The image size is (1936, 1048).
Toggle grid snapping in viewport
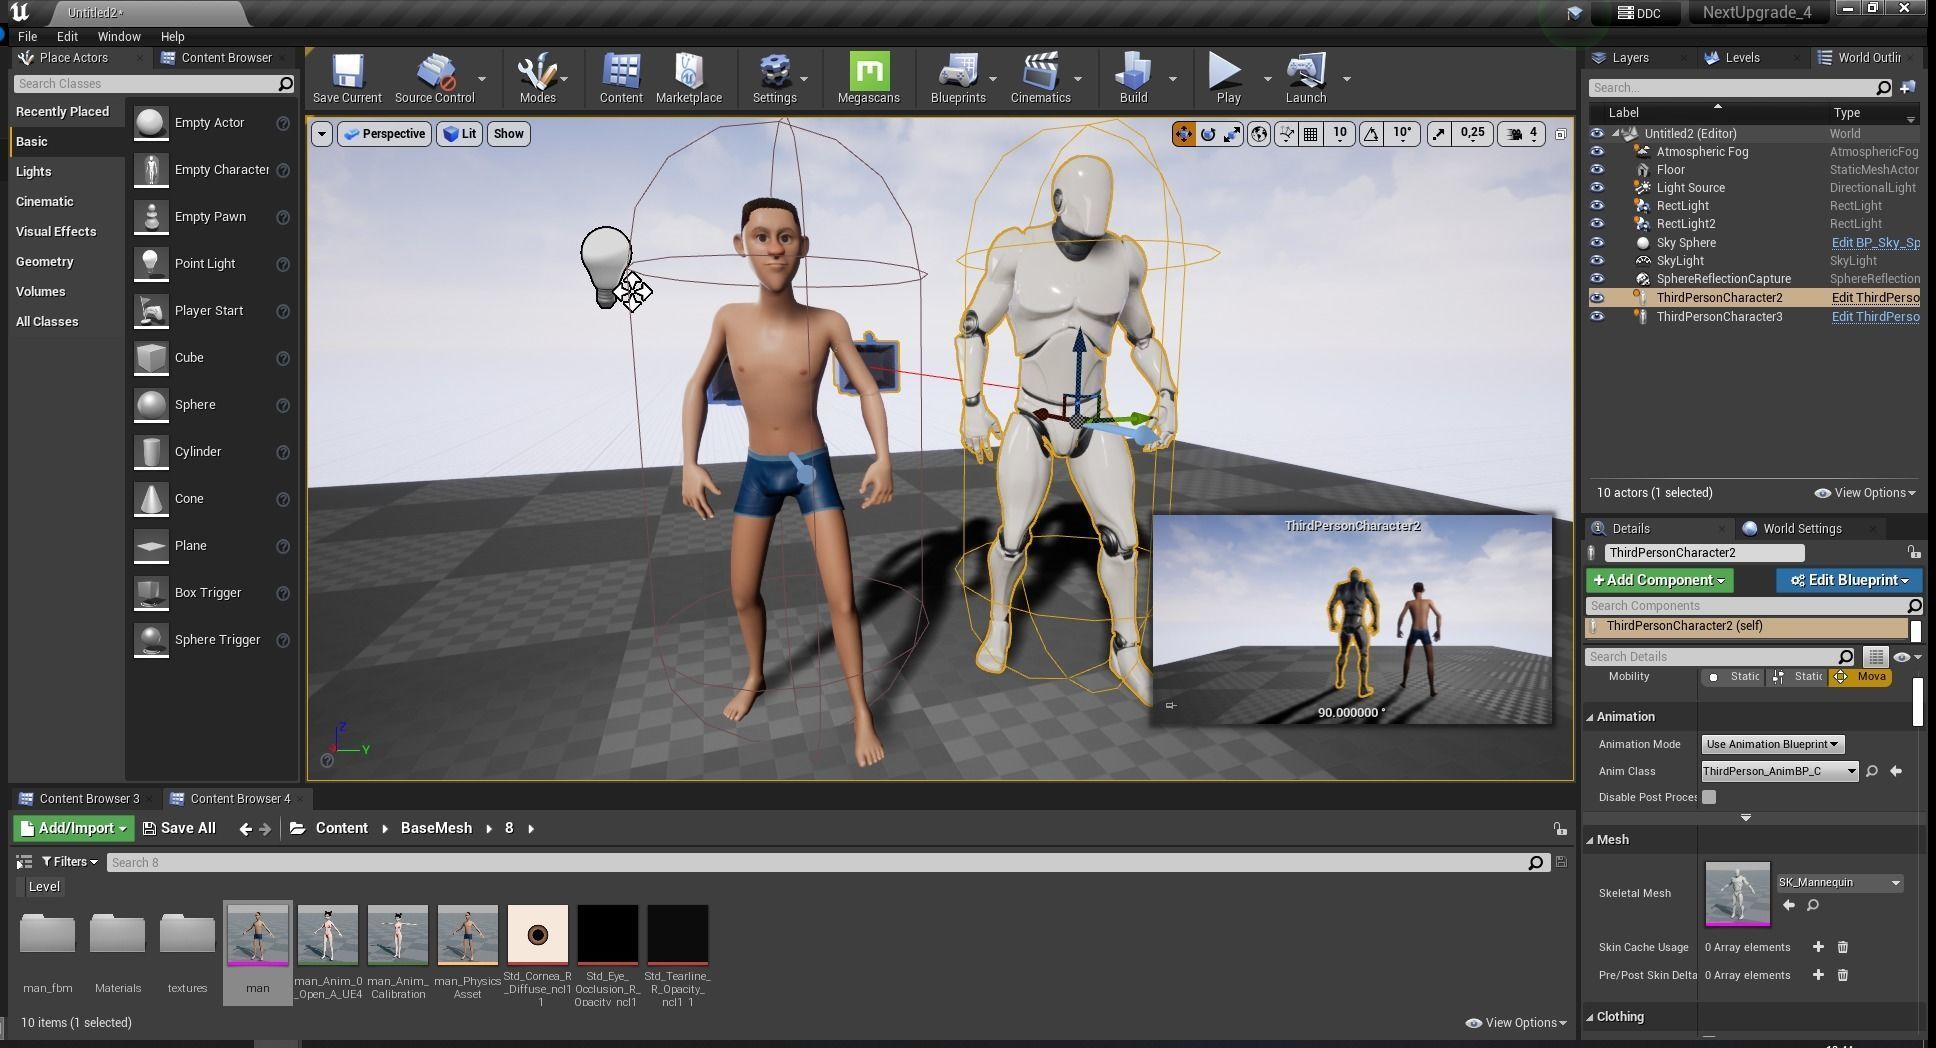pos(1310,134)
